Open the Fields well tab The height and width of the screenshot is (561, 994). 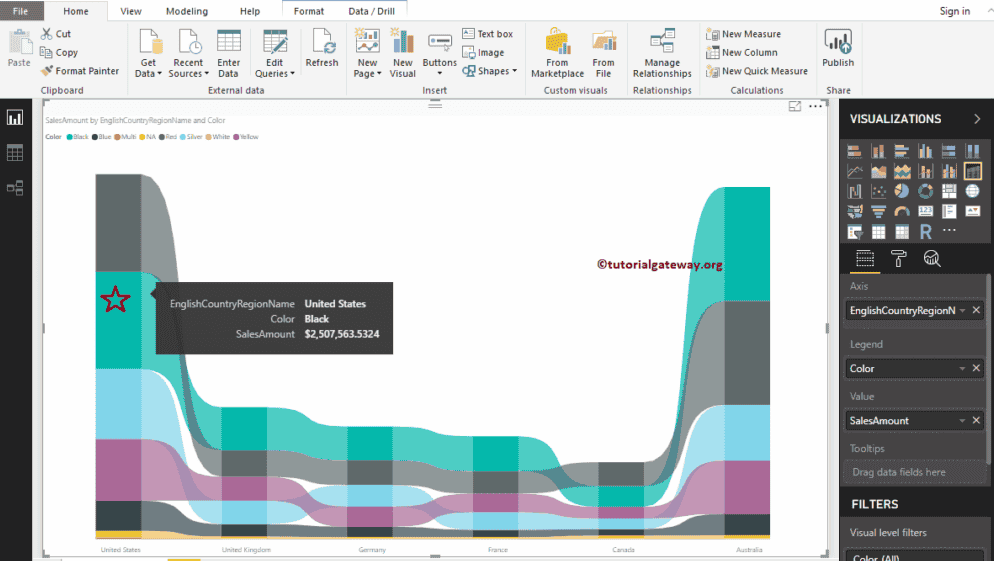point(865,259)
